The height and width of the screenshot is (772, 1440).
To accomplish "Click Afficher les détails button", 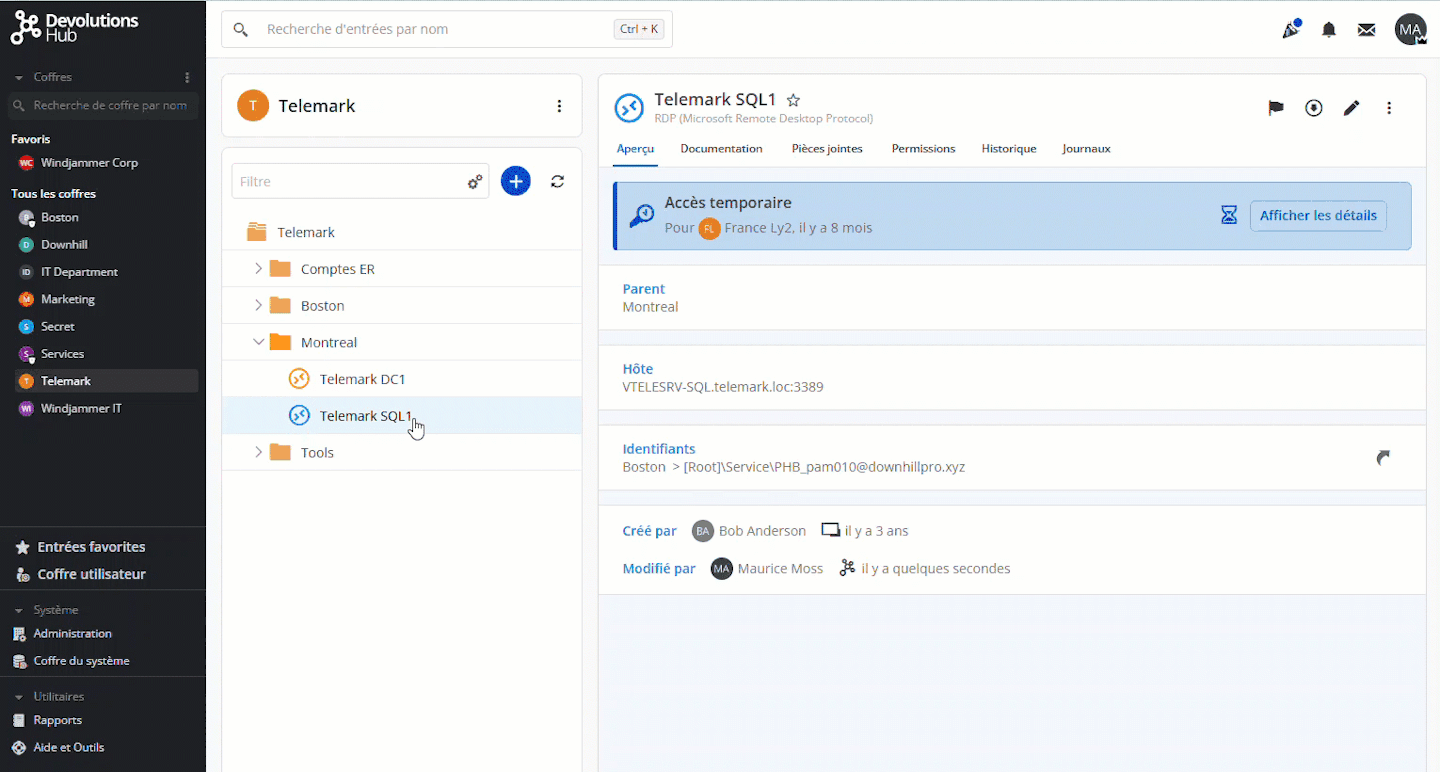I will (1317, 215).
